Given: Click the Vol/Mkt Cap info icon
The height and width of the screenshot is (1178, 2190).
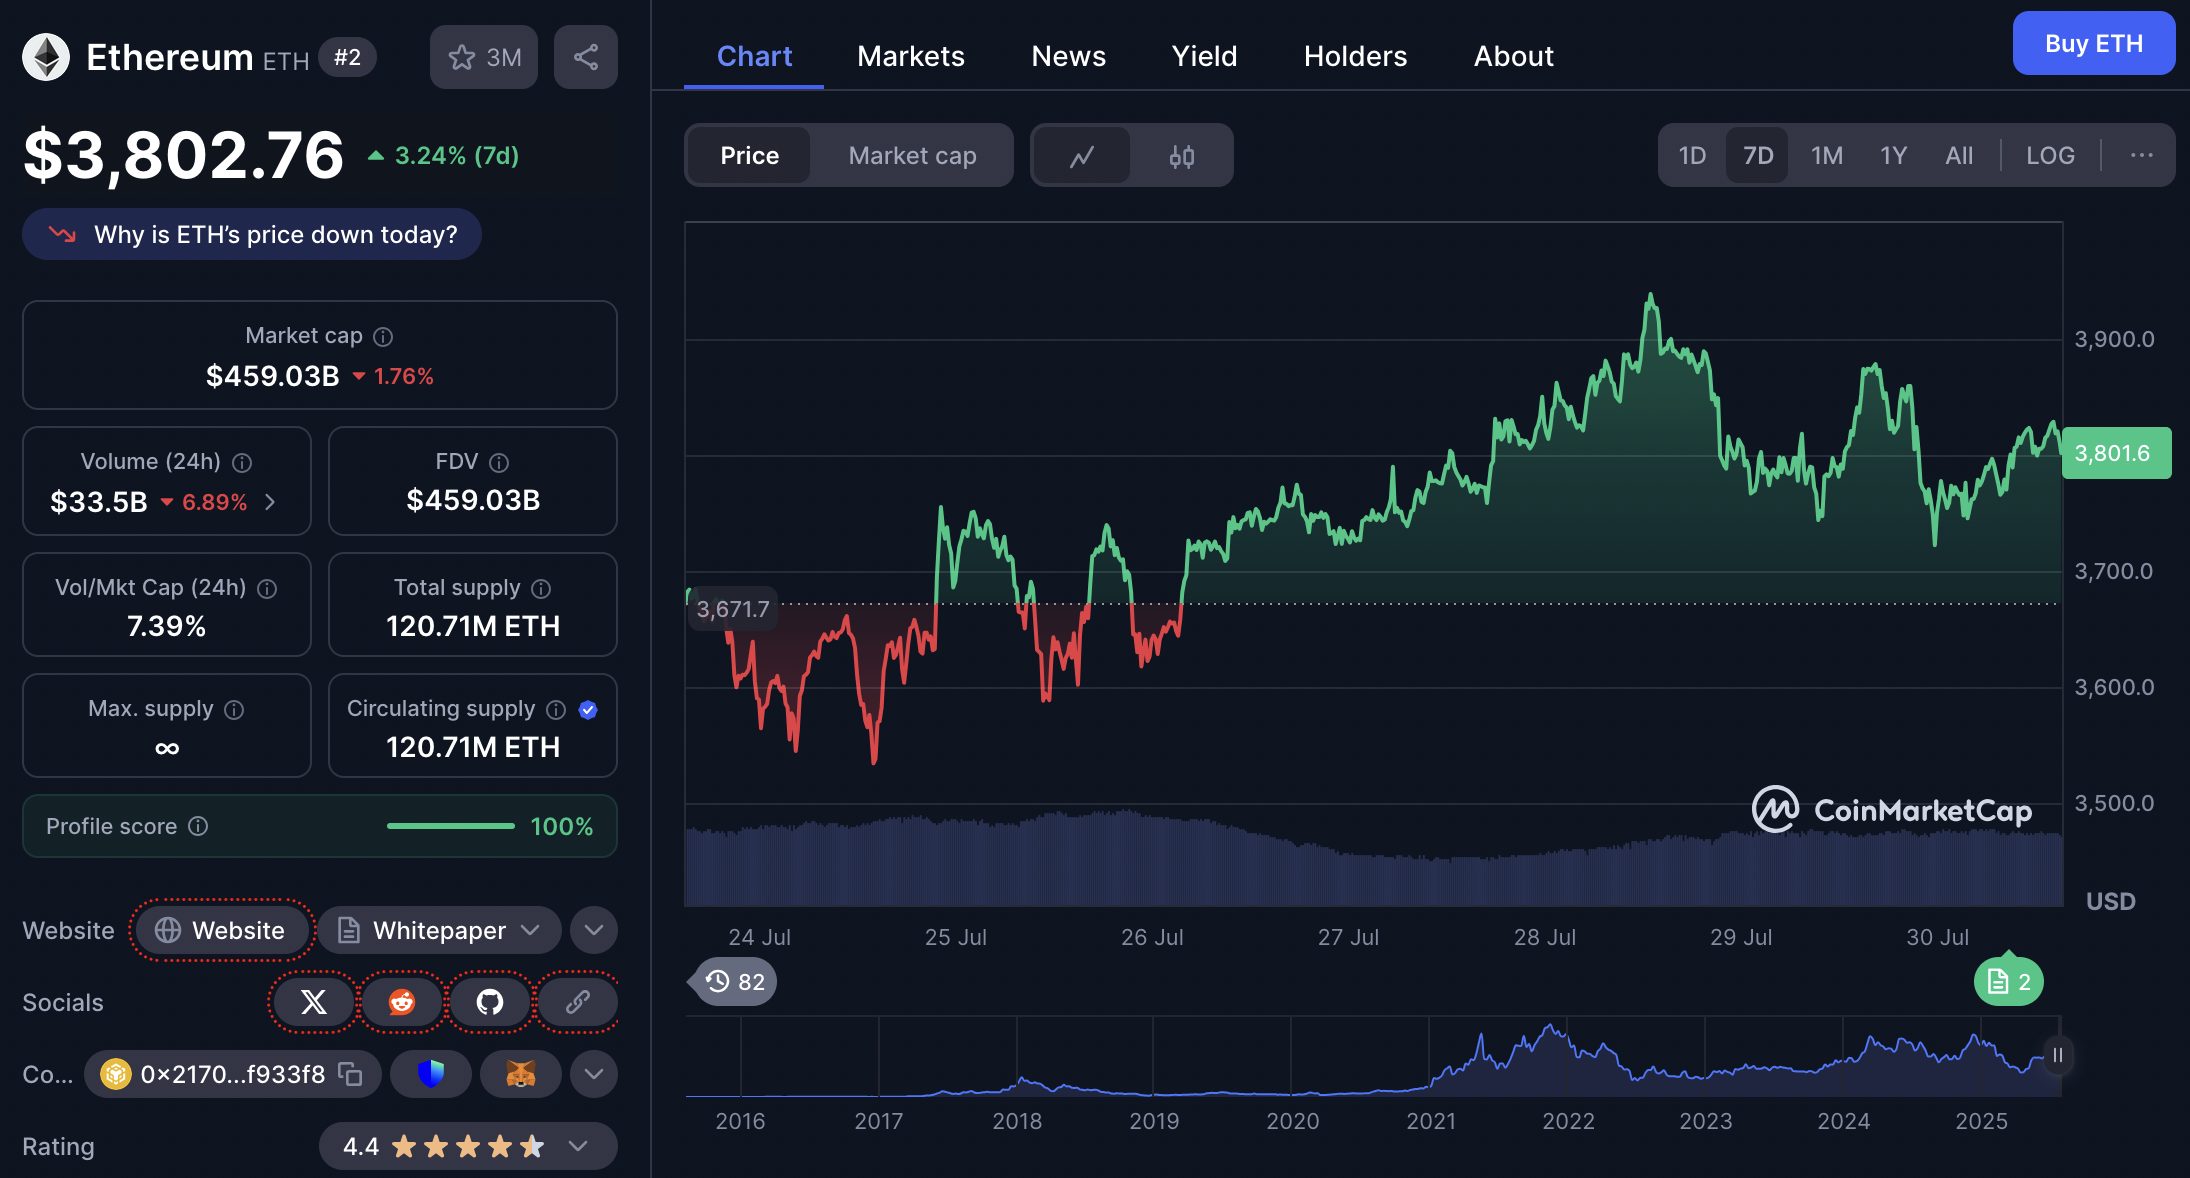Looking at the screenshot, I should tap(267, 589).
